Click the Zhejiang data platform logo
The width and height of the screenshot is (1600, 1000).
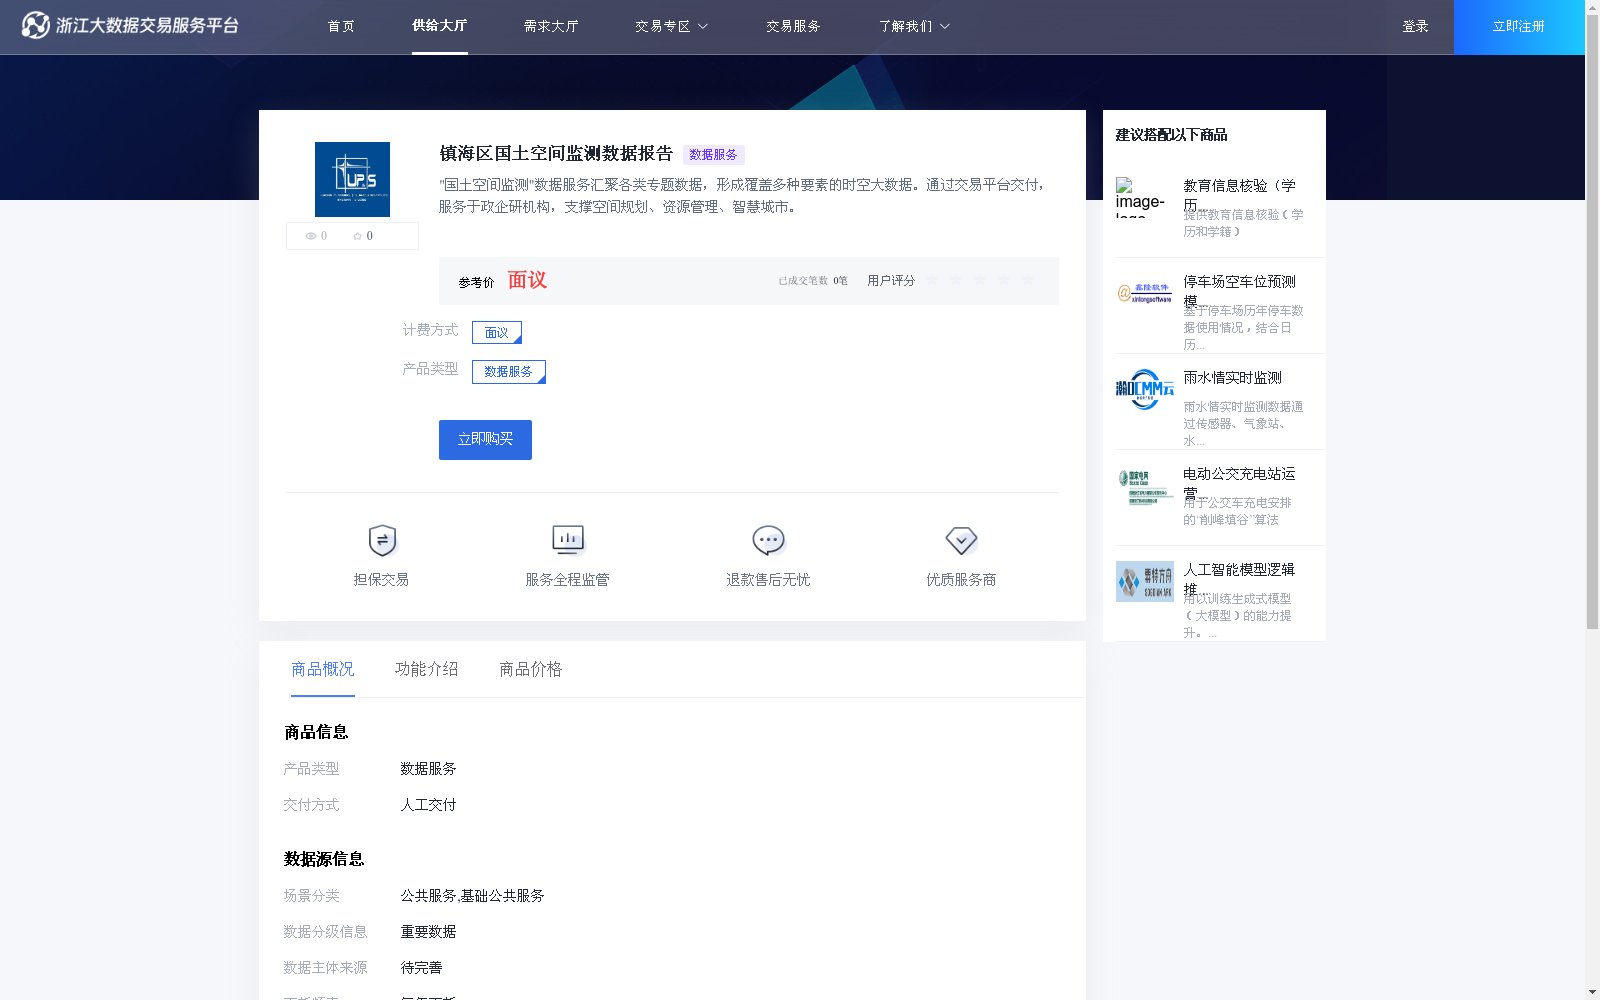(130, 26)
